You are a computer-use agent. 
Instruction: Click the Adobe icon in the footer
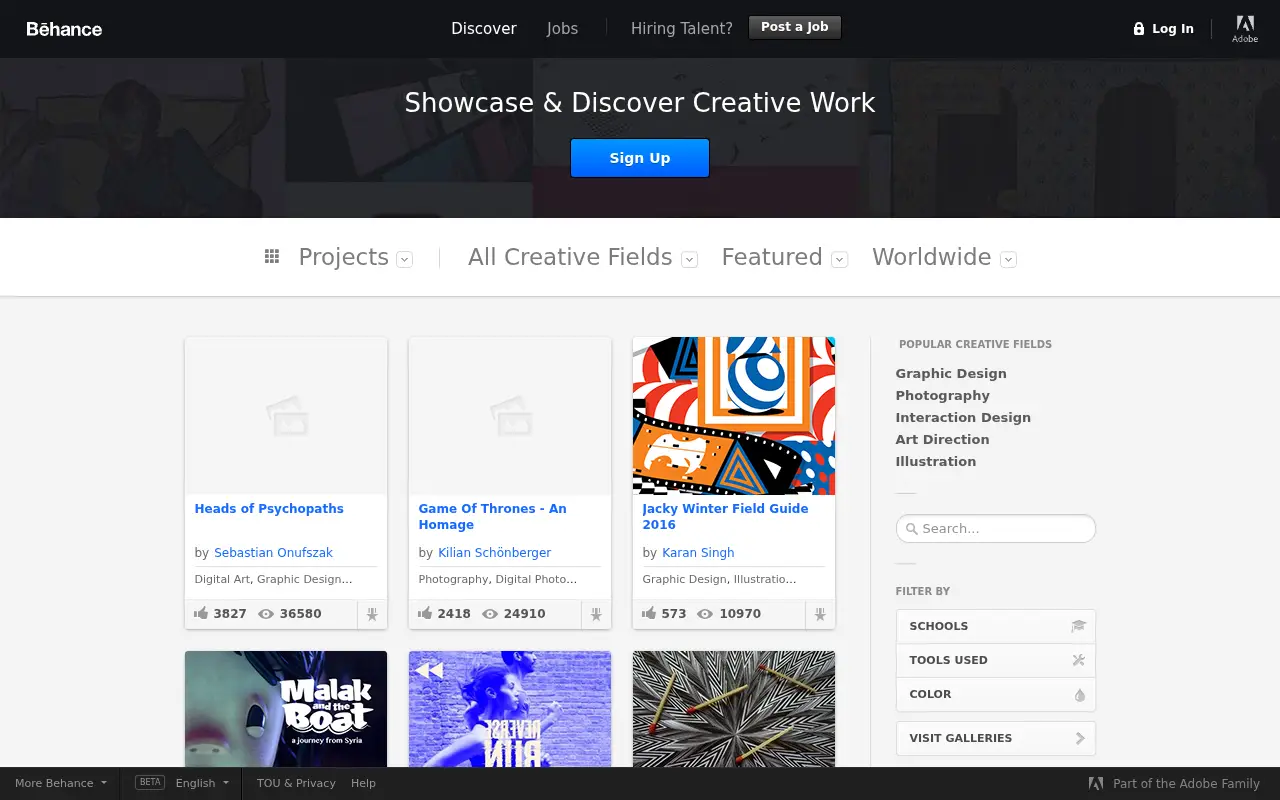click(x=1096, y=784)
